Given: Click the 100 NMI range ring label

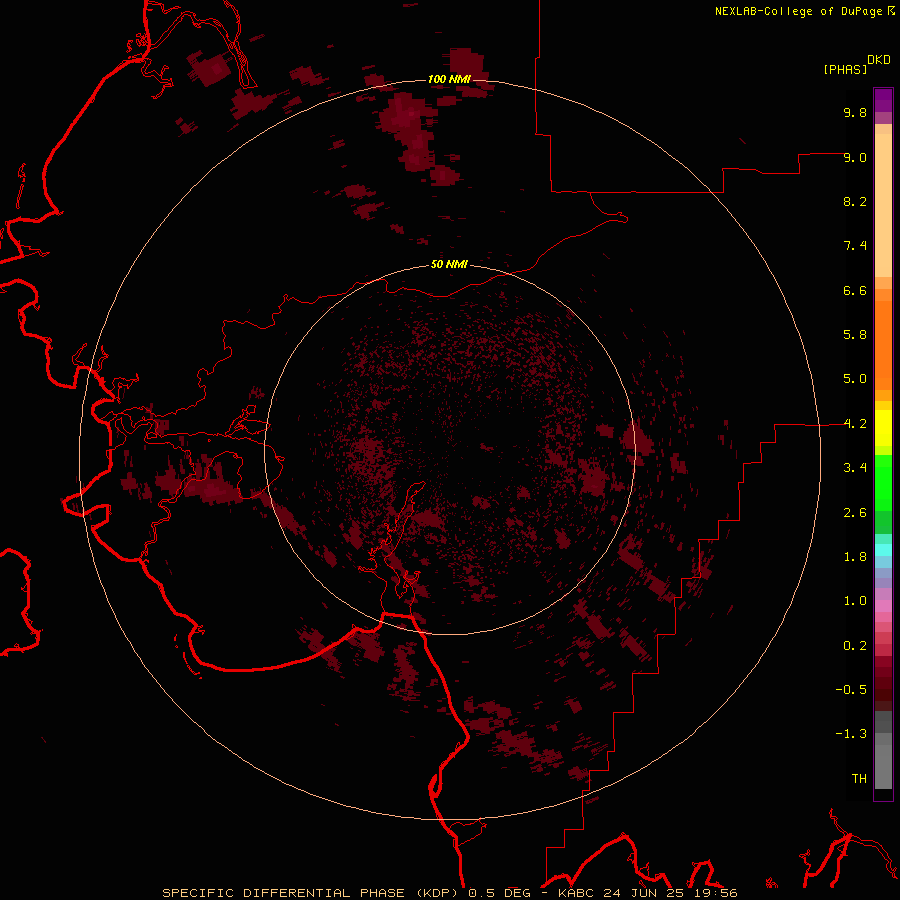Looking at the screenshot, I should pos(449,79).
